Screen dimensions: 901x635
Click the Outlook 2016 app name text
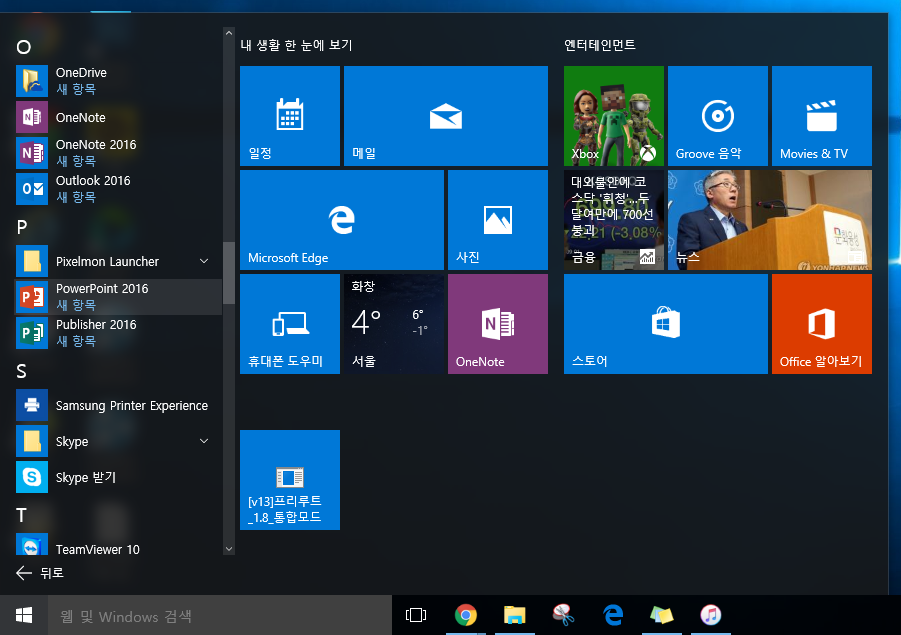[x=93, y=181]
